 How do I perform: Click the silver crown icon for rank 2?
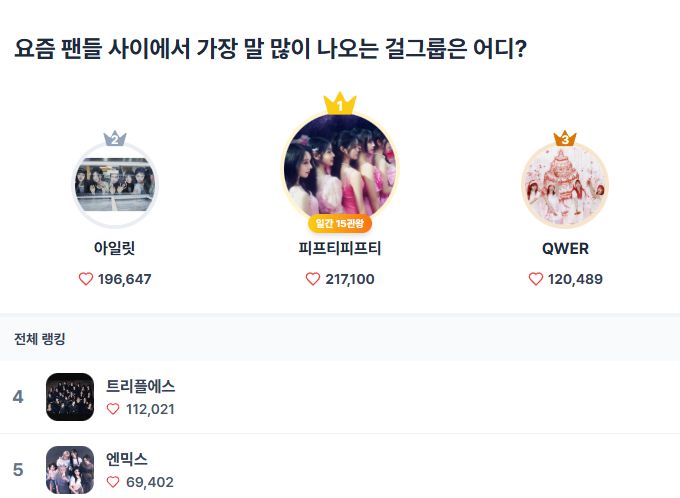(x=114, y=139)
